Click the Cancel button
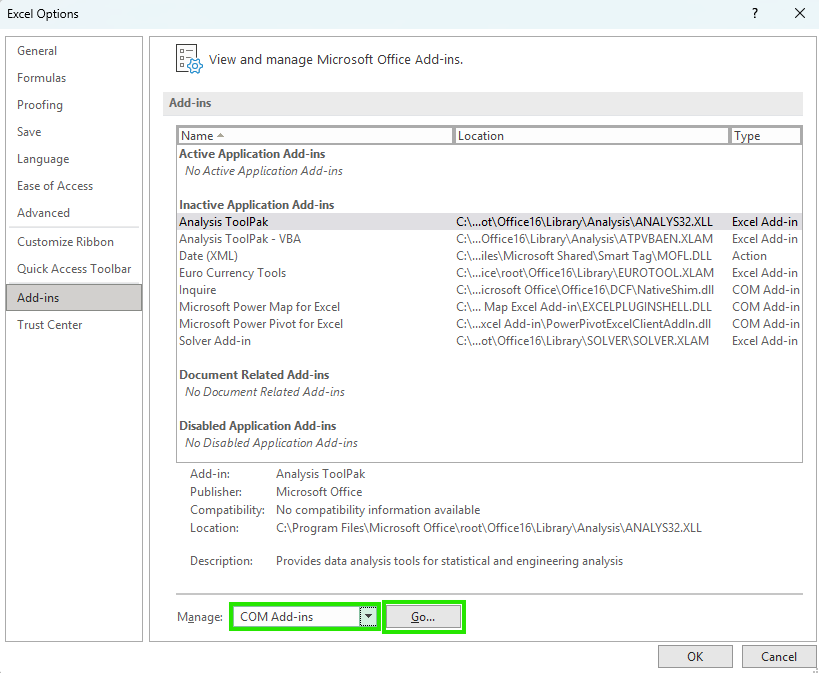This screenshot has width=819, height=673. pyautogui.click(x=779, y=656)
